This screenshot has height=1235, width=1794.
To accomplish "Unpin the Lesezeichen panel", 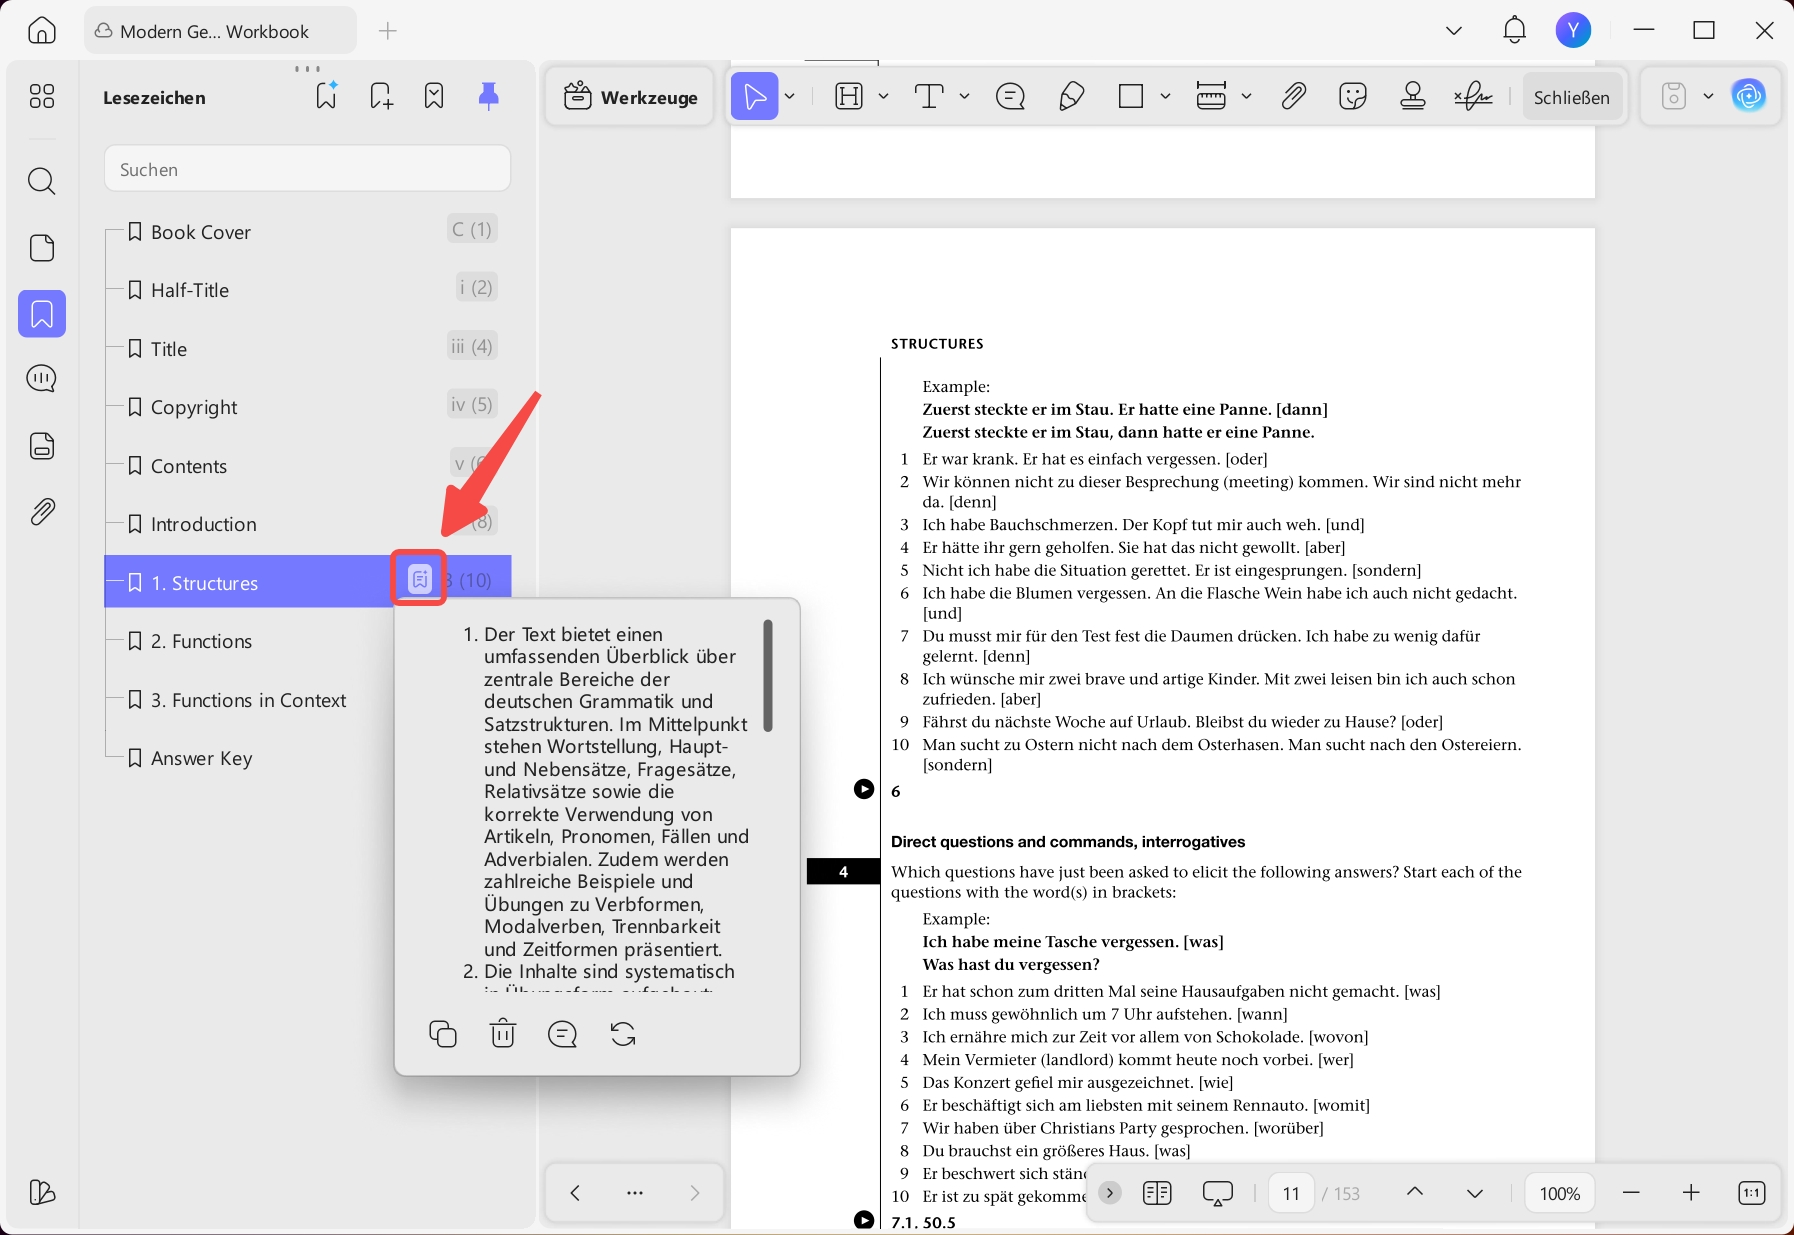I will [x=488, y=95].
